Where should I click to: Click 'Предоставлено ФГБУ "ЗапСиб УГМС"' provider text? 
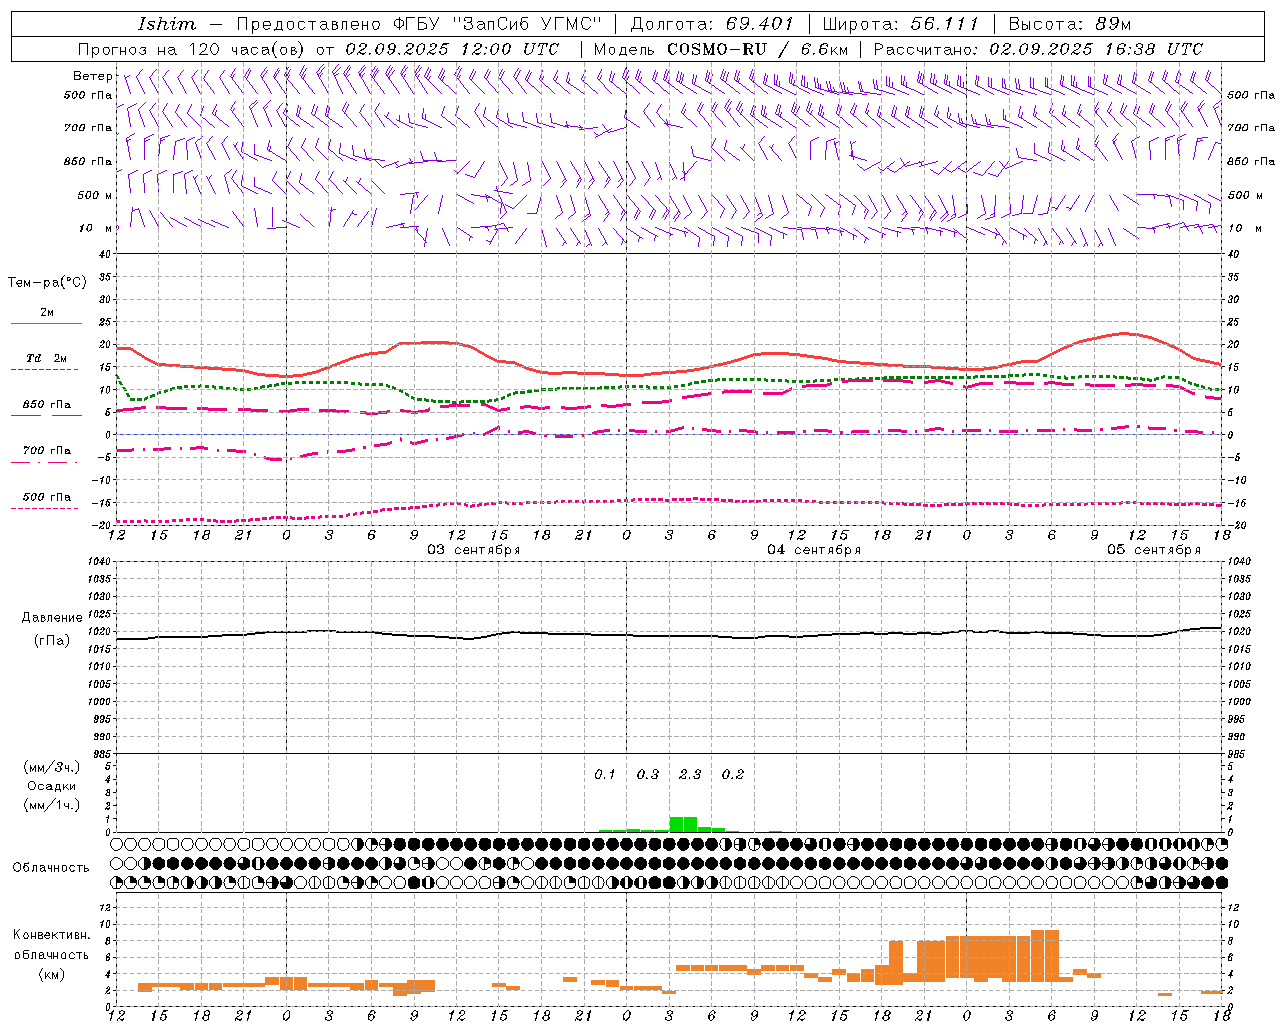pyautogui.click(x=419, y=24)
